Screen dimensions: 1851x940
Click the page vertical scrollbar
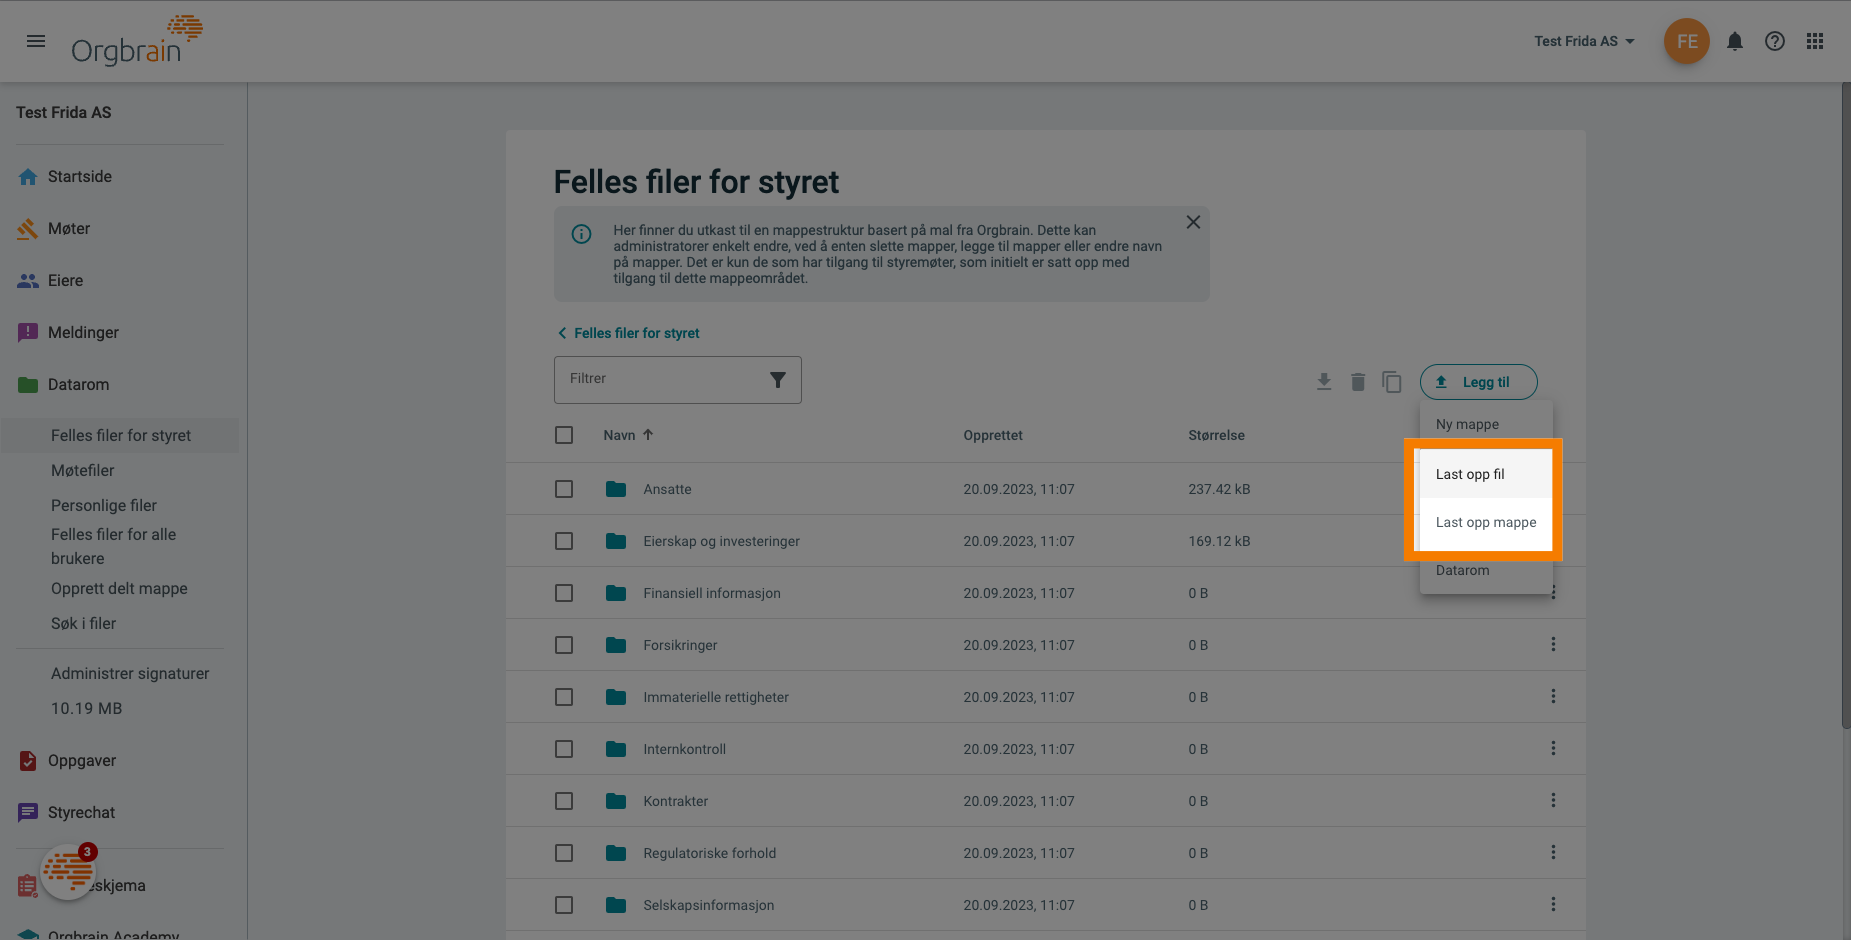click(x=1845, y=406)
